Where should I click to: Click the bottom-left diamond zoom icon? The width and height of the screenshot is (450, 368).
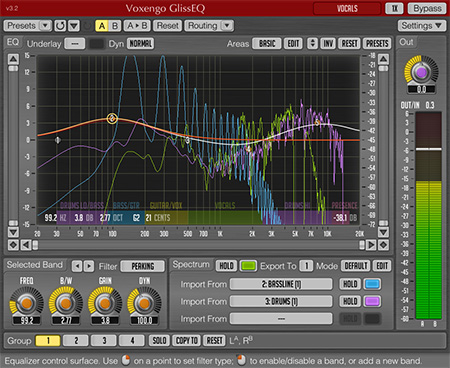[13, 245]
